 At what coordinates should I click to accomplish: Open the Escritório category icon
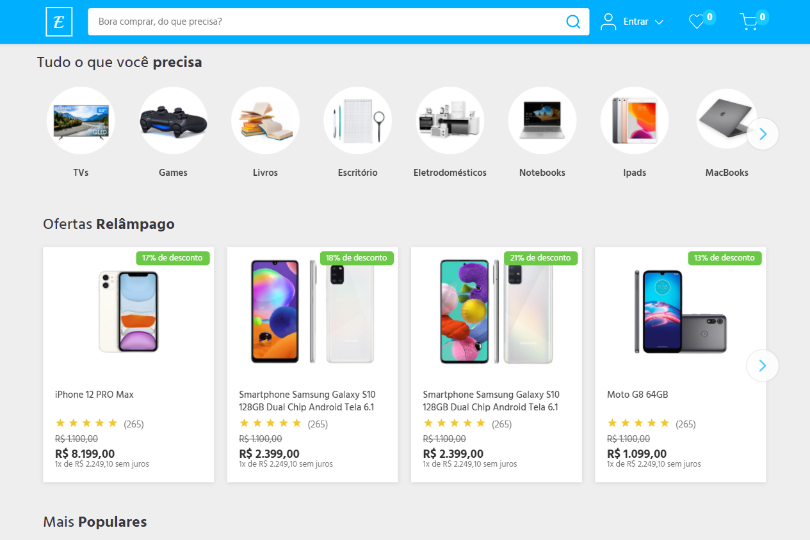[x=357, y=120]
